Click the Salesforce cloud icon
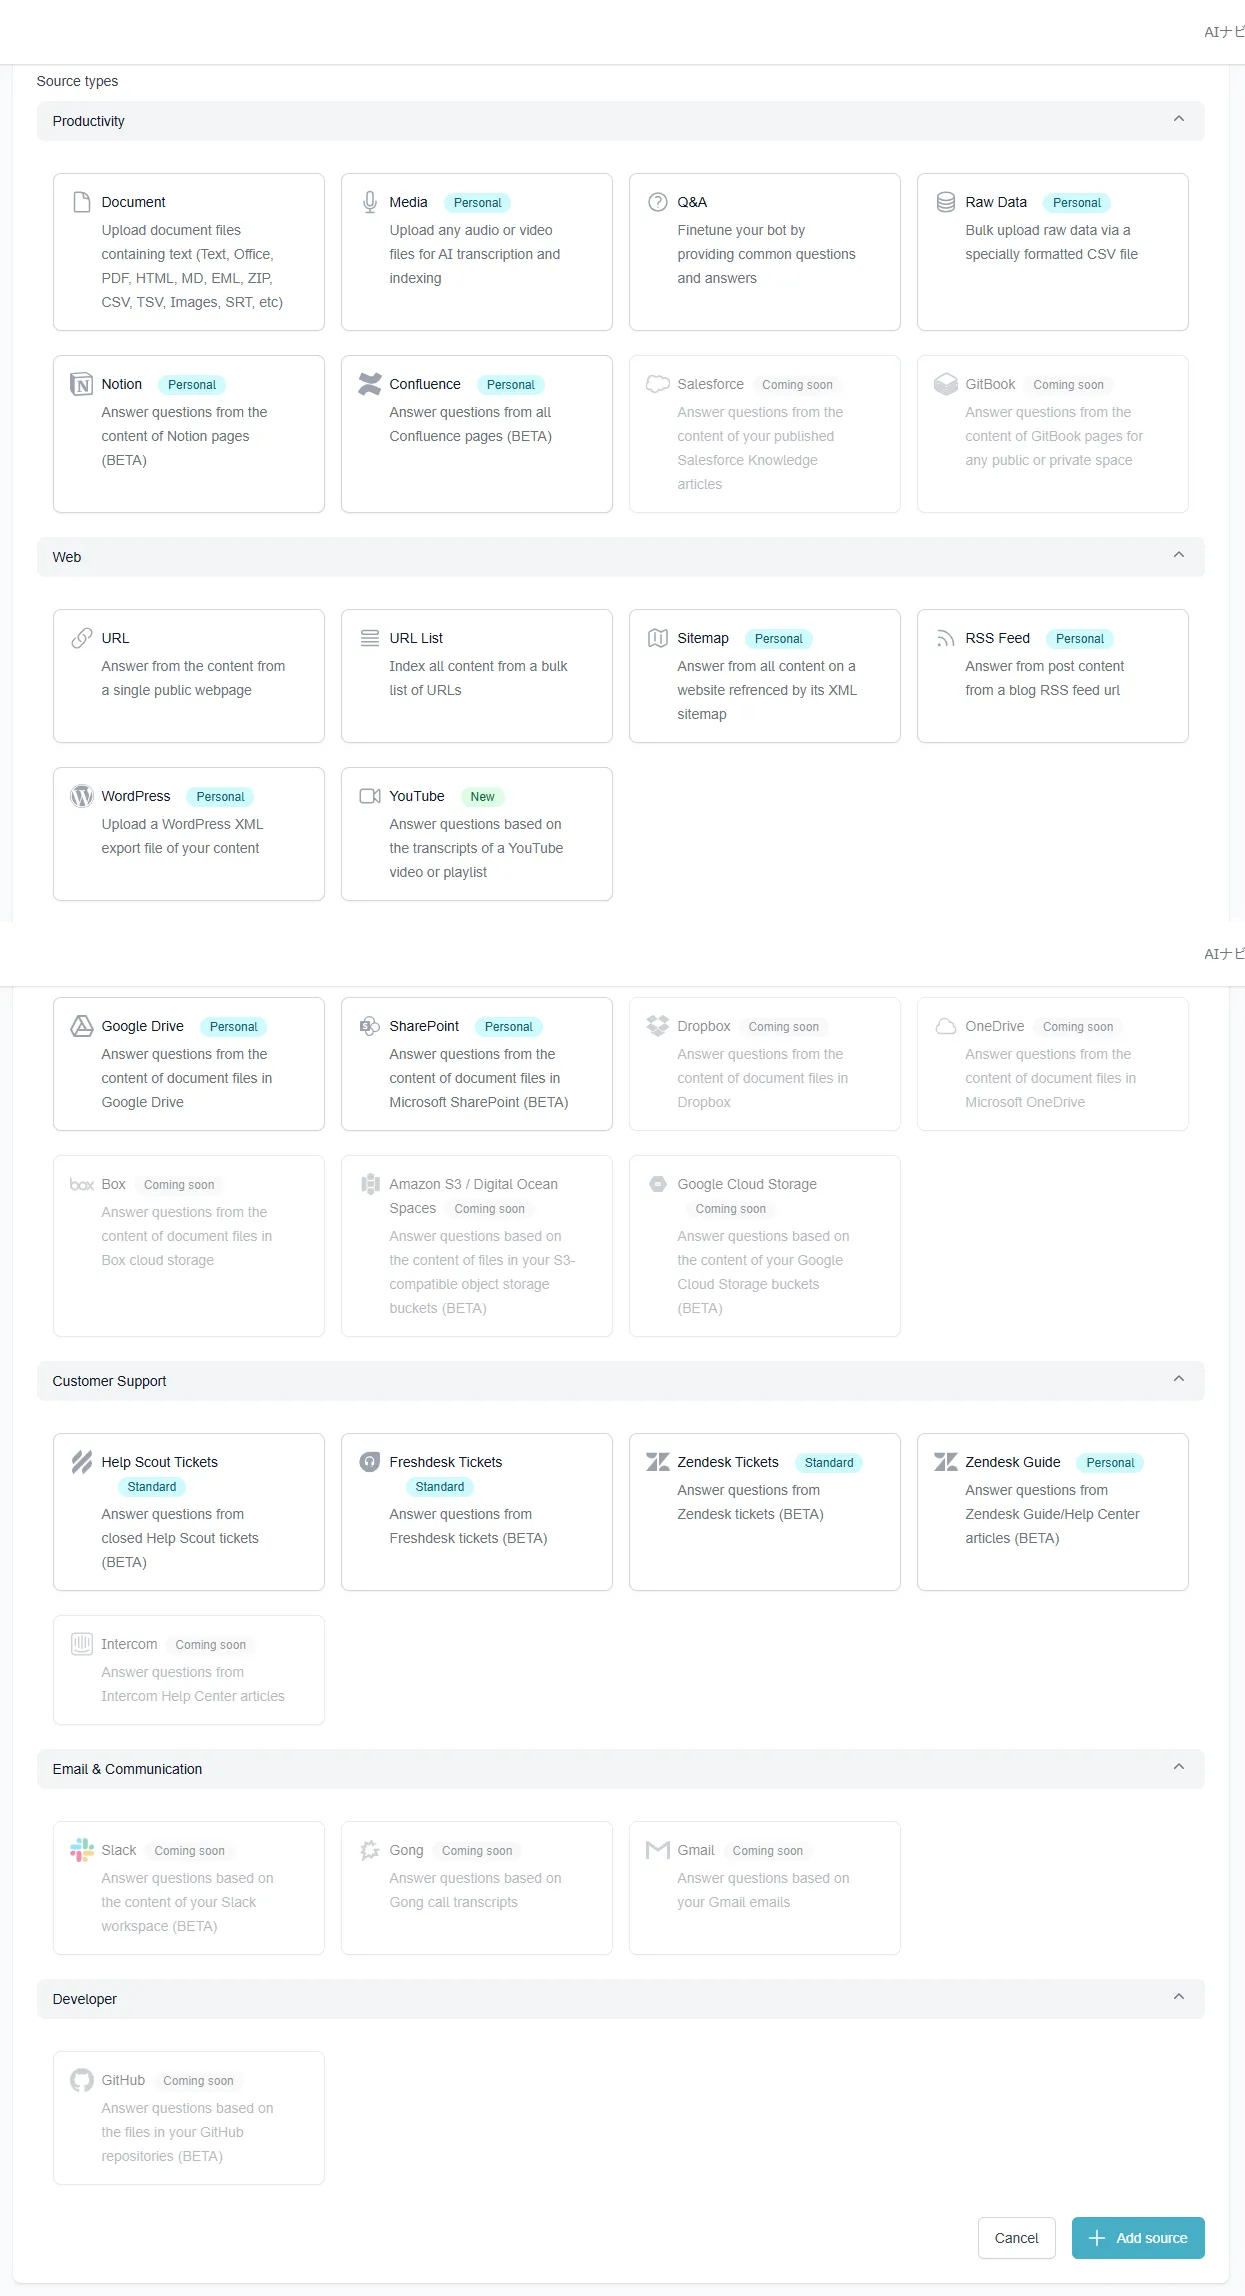1245x2296 pixels. [658, 384]
